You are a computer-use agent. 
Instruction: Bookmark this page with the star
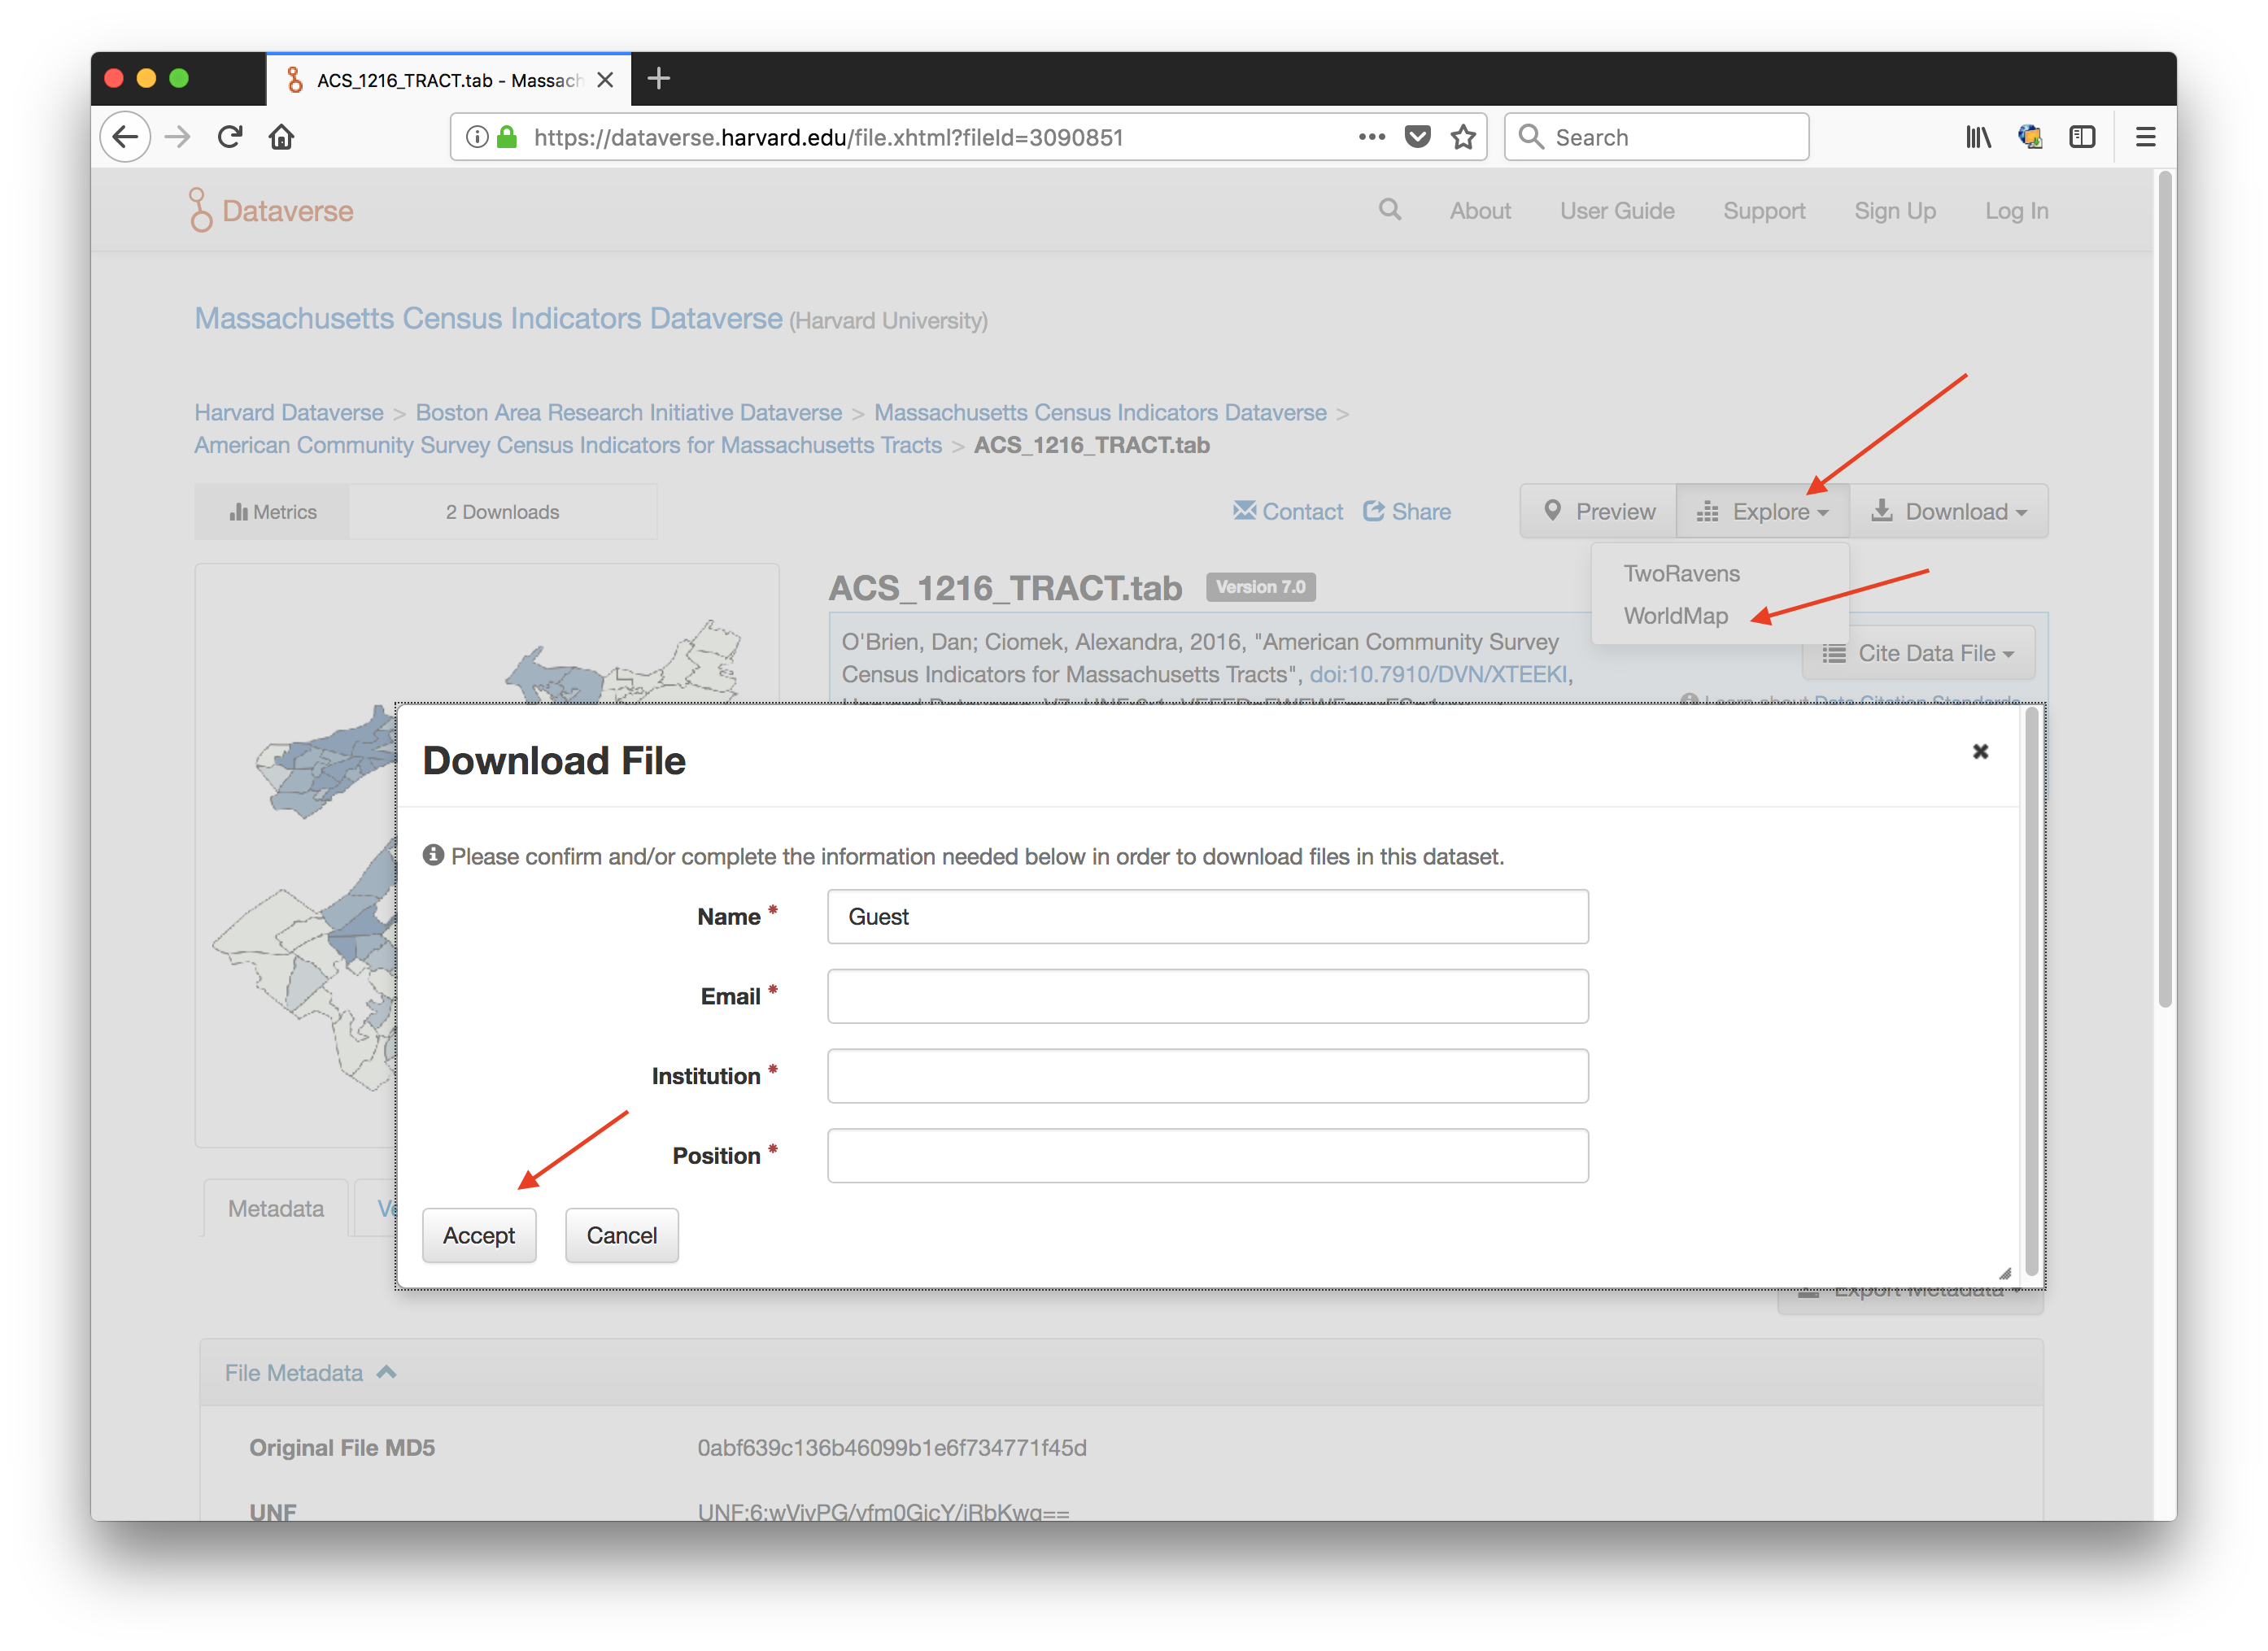tap(1464, 137)
